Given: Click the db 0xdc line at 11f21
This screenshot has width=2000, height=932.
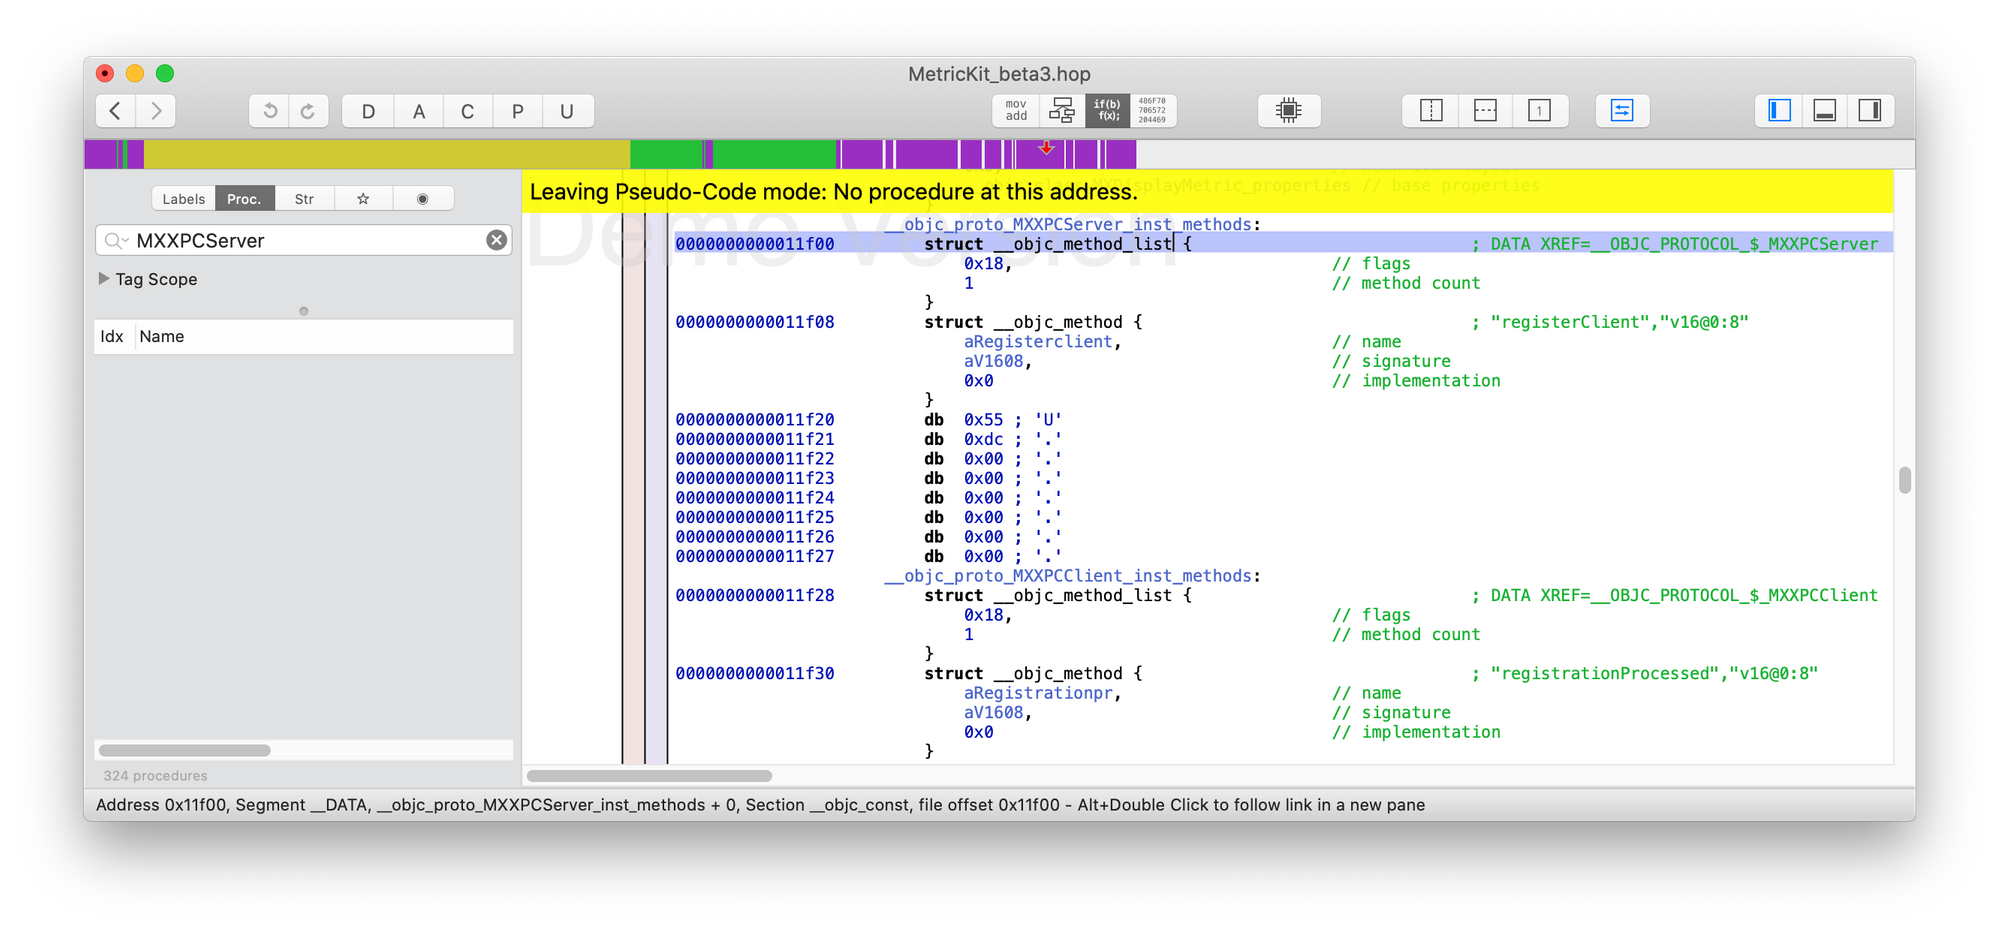Looking at the screenshot, I should (x=992, y=440).
